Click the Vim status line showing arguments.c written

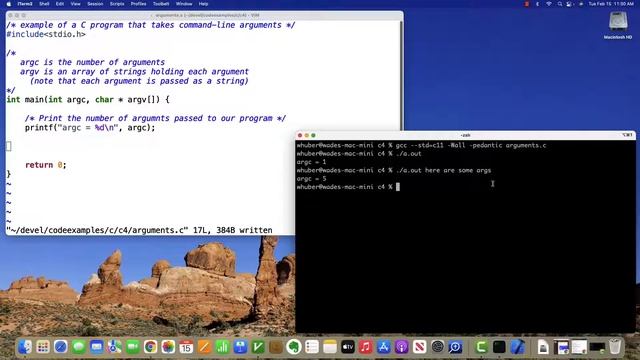coord(139,230)
